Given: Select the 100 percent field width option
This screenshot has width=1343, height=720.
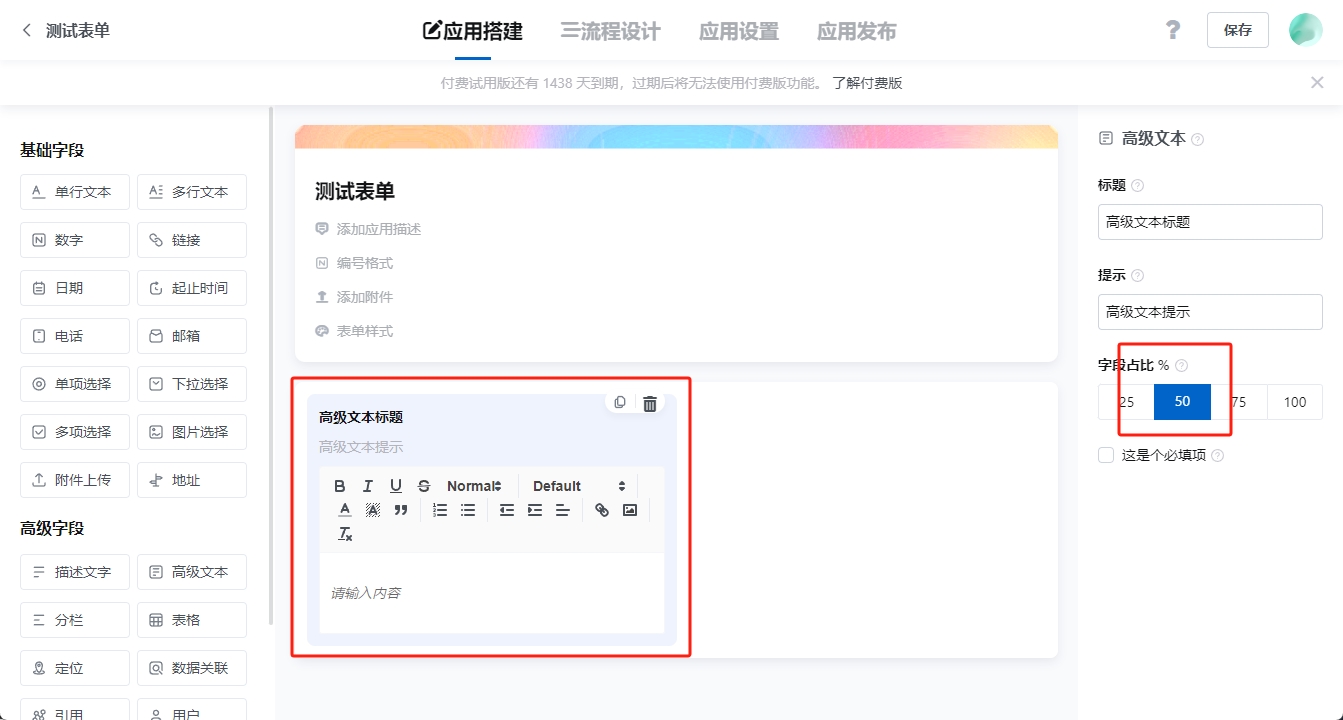Looking at the screenshot, I should tap(1294, 402).
